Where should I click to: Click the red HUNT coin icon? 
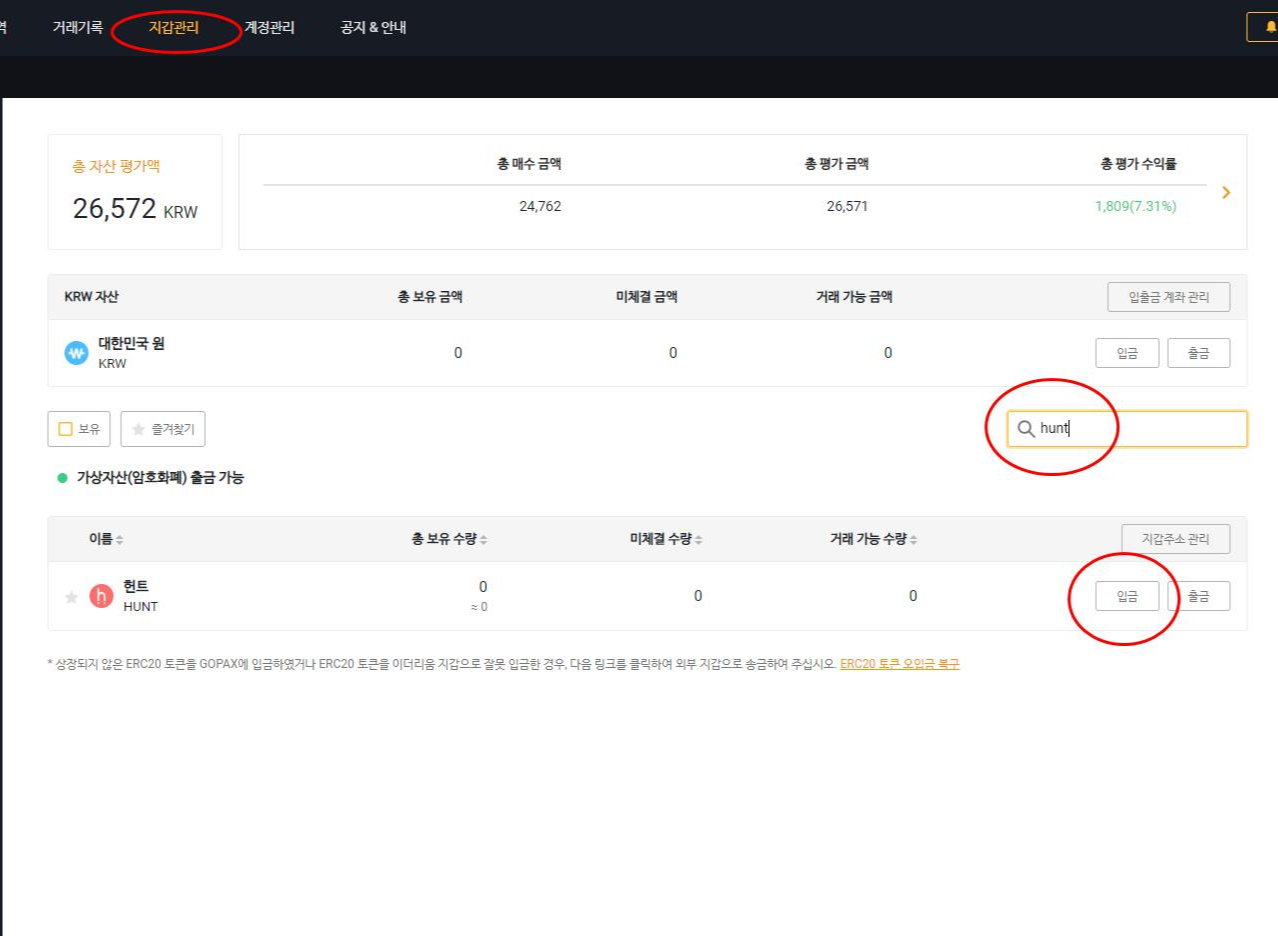[x=101, y=596]
